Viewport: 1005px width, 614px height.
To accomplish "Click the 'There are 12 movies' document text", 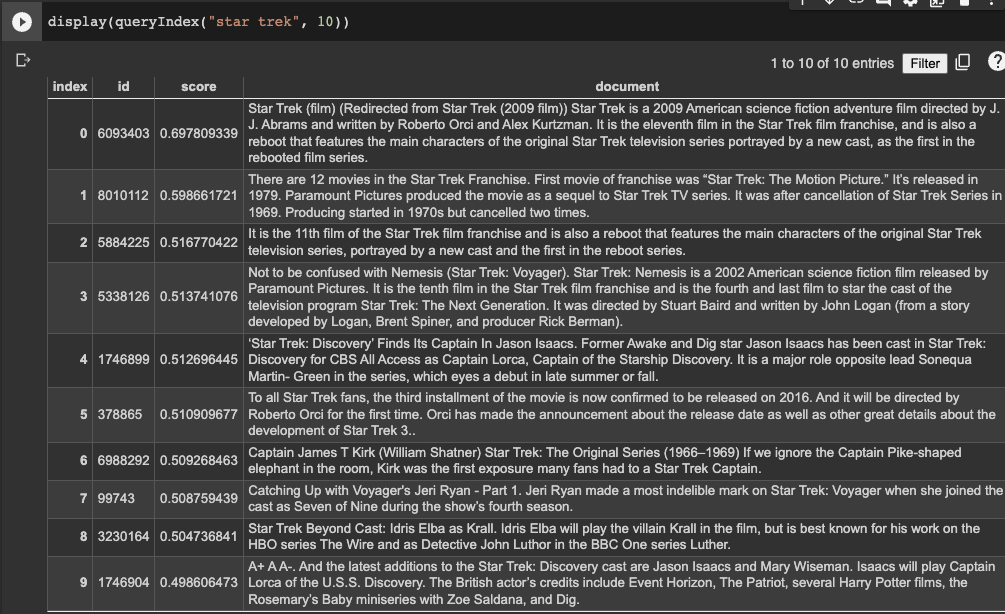I will click(624, 195).
